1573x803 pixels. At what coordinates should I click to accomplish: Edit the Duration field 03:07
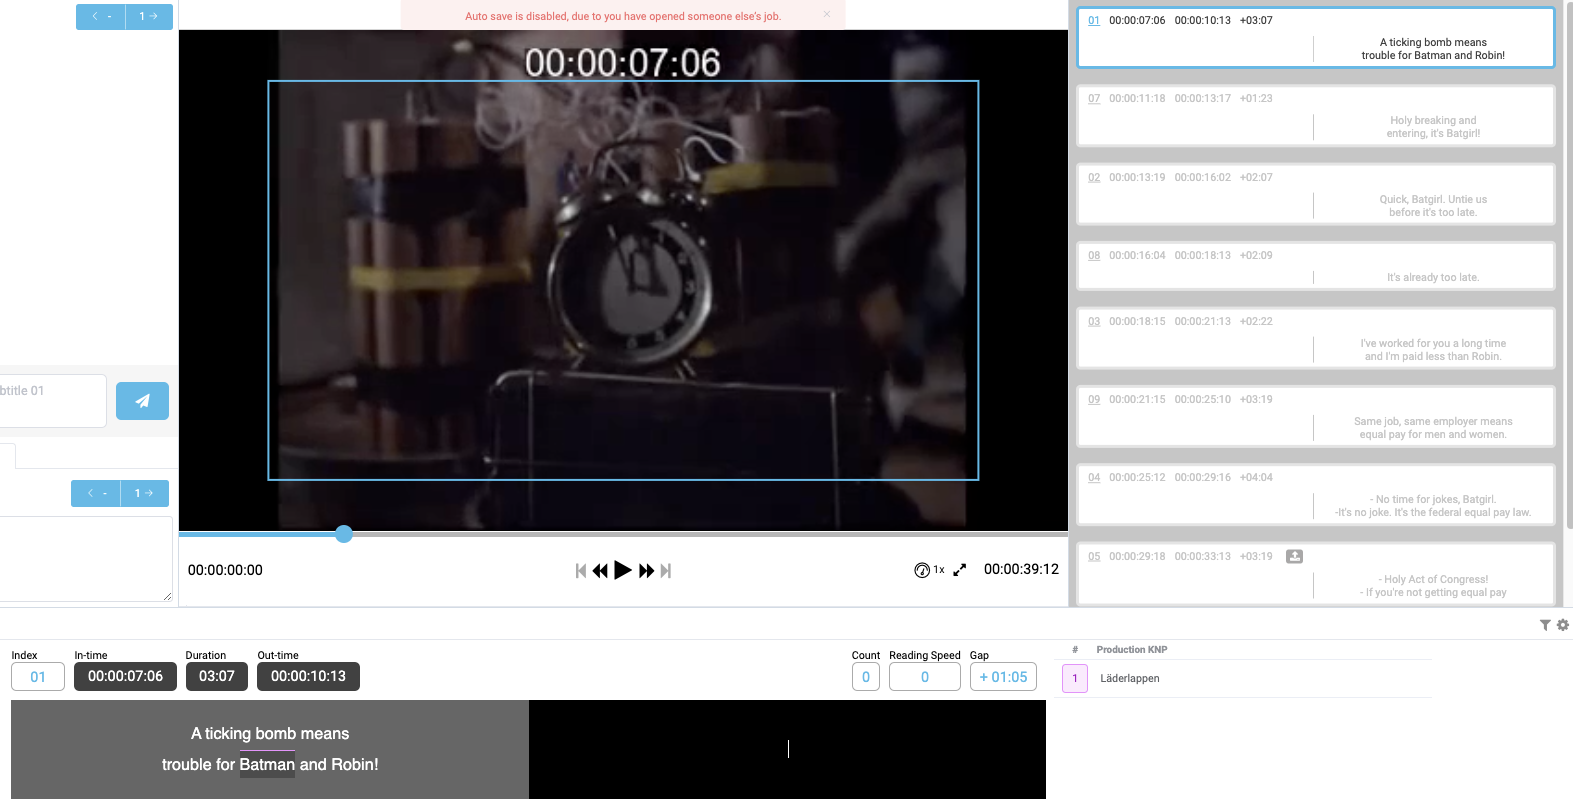(x=217, y=677)
